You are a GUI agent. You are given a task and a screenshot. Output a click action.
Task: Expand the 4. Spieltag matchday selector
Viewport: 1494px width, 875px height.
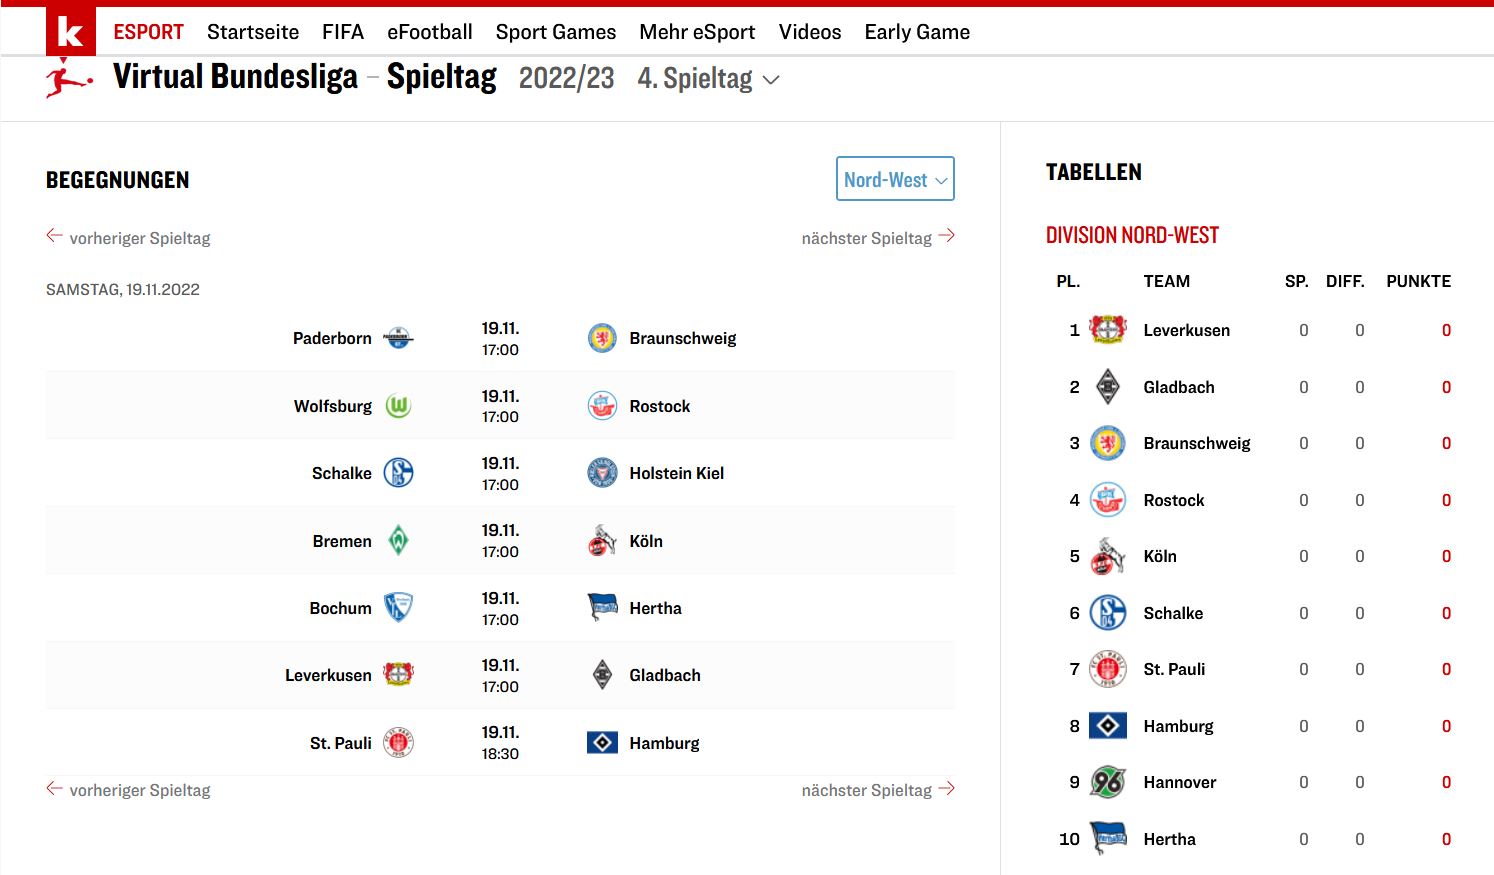(708, 79)
